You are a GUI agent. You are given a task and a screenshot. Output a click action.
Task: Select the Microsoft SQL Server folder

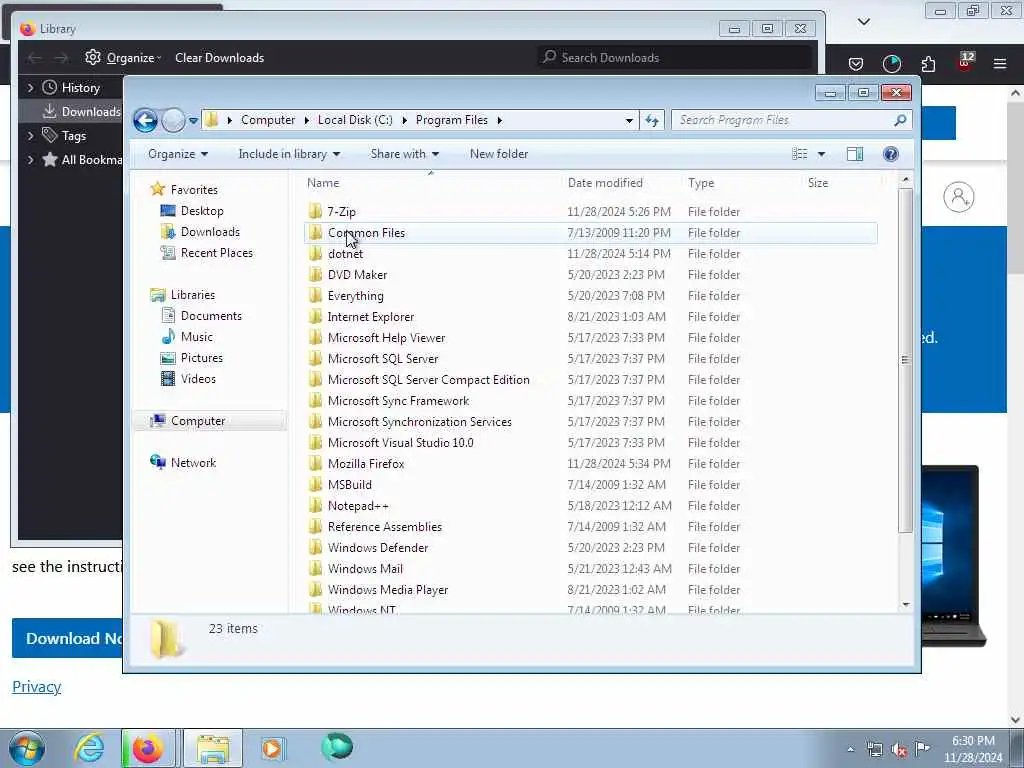383,359
